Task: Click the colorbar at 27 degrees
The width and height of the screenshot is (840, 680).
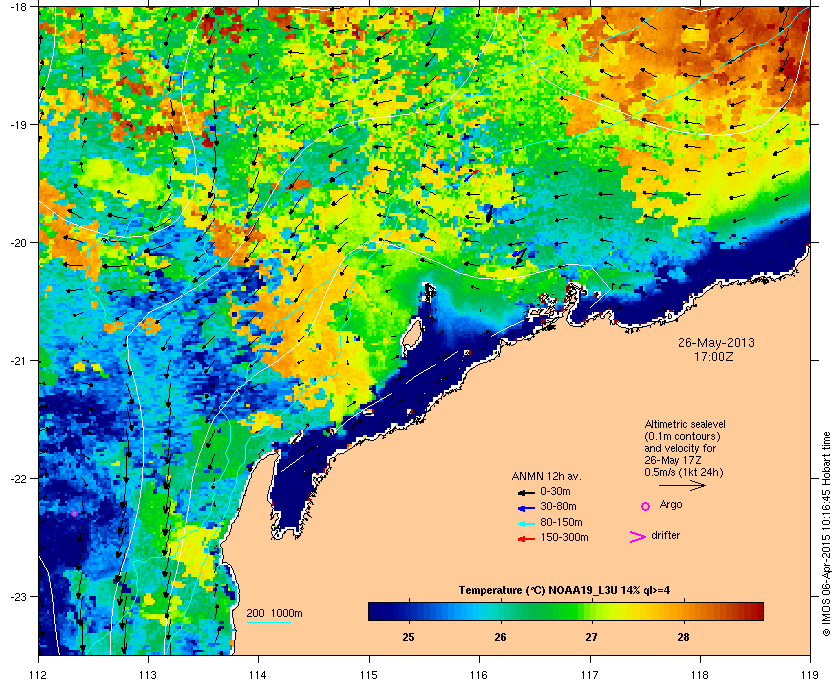Action: [592, 611]
